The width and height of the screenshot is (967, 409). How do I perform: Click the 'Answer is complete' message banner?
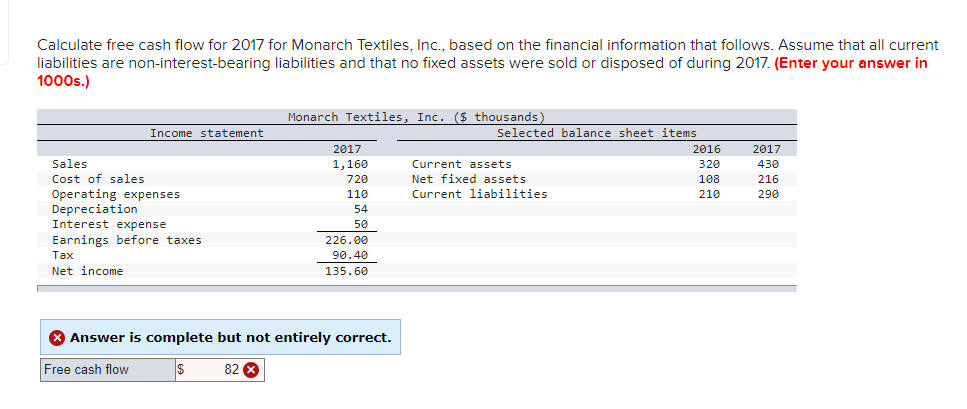[x=220, y=337]
